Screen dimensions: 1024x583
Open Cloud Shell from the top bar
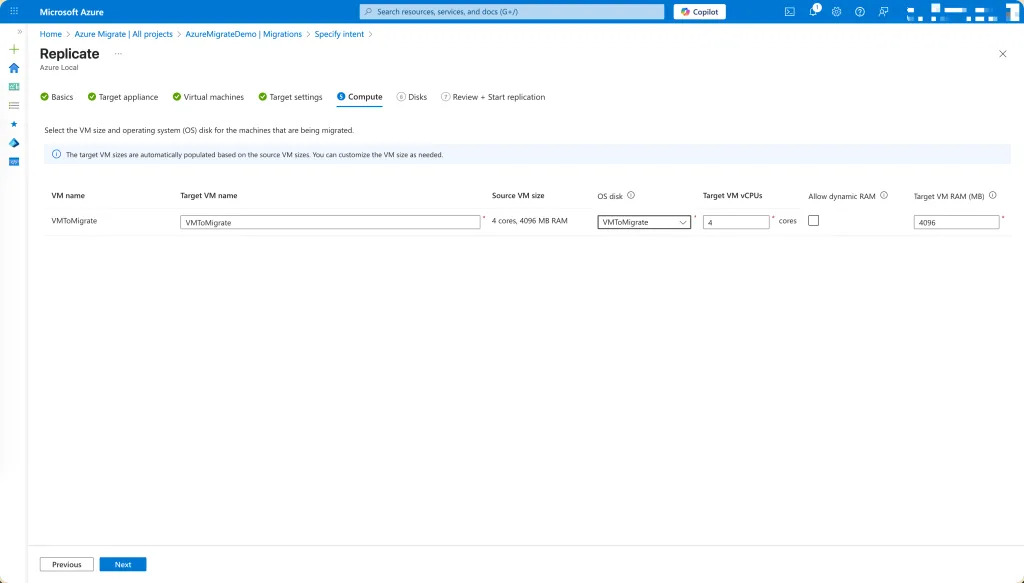pos(790,12)
